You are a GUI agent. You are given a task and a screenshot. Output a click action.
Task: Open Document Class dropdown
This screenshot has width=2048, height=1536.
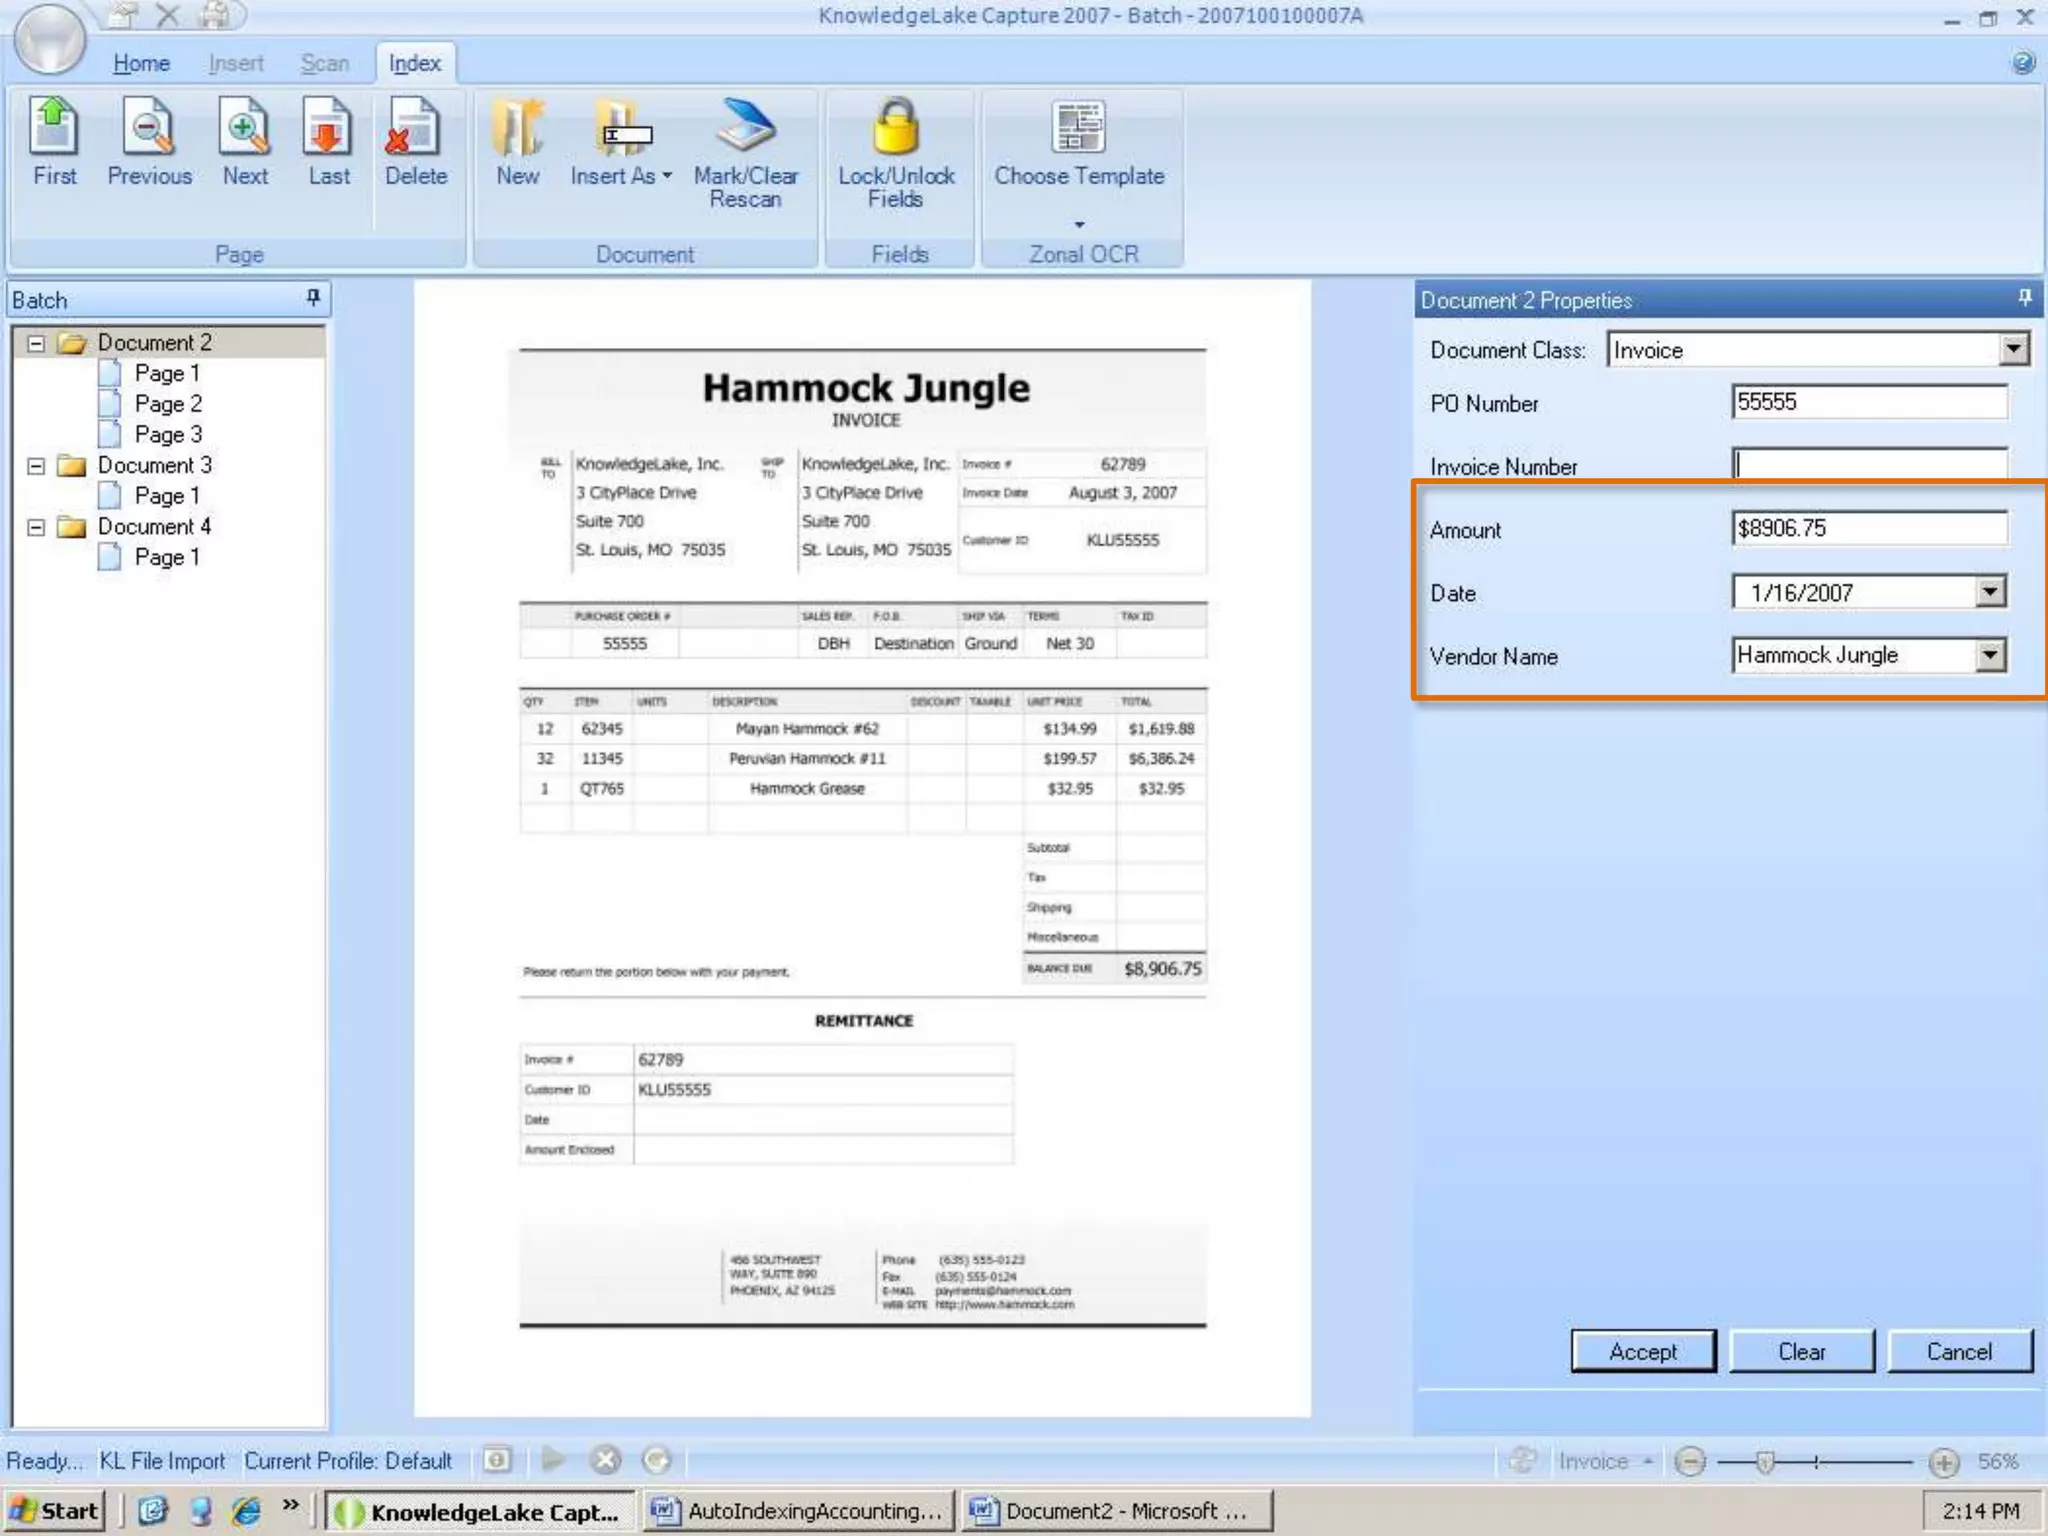[2013, 350]
